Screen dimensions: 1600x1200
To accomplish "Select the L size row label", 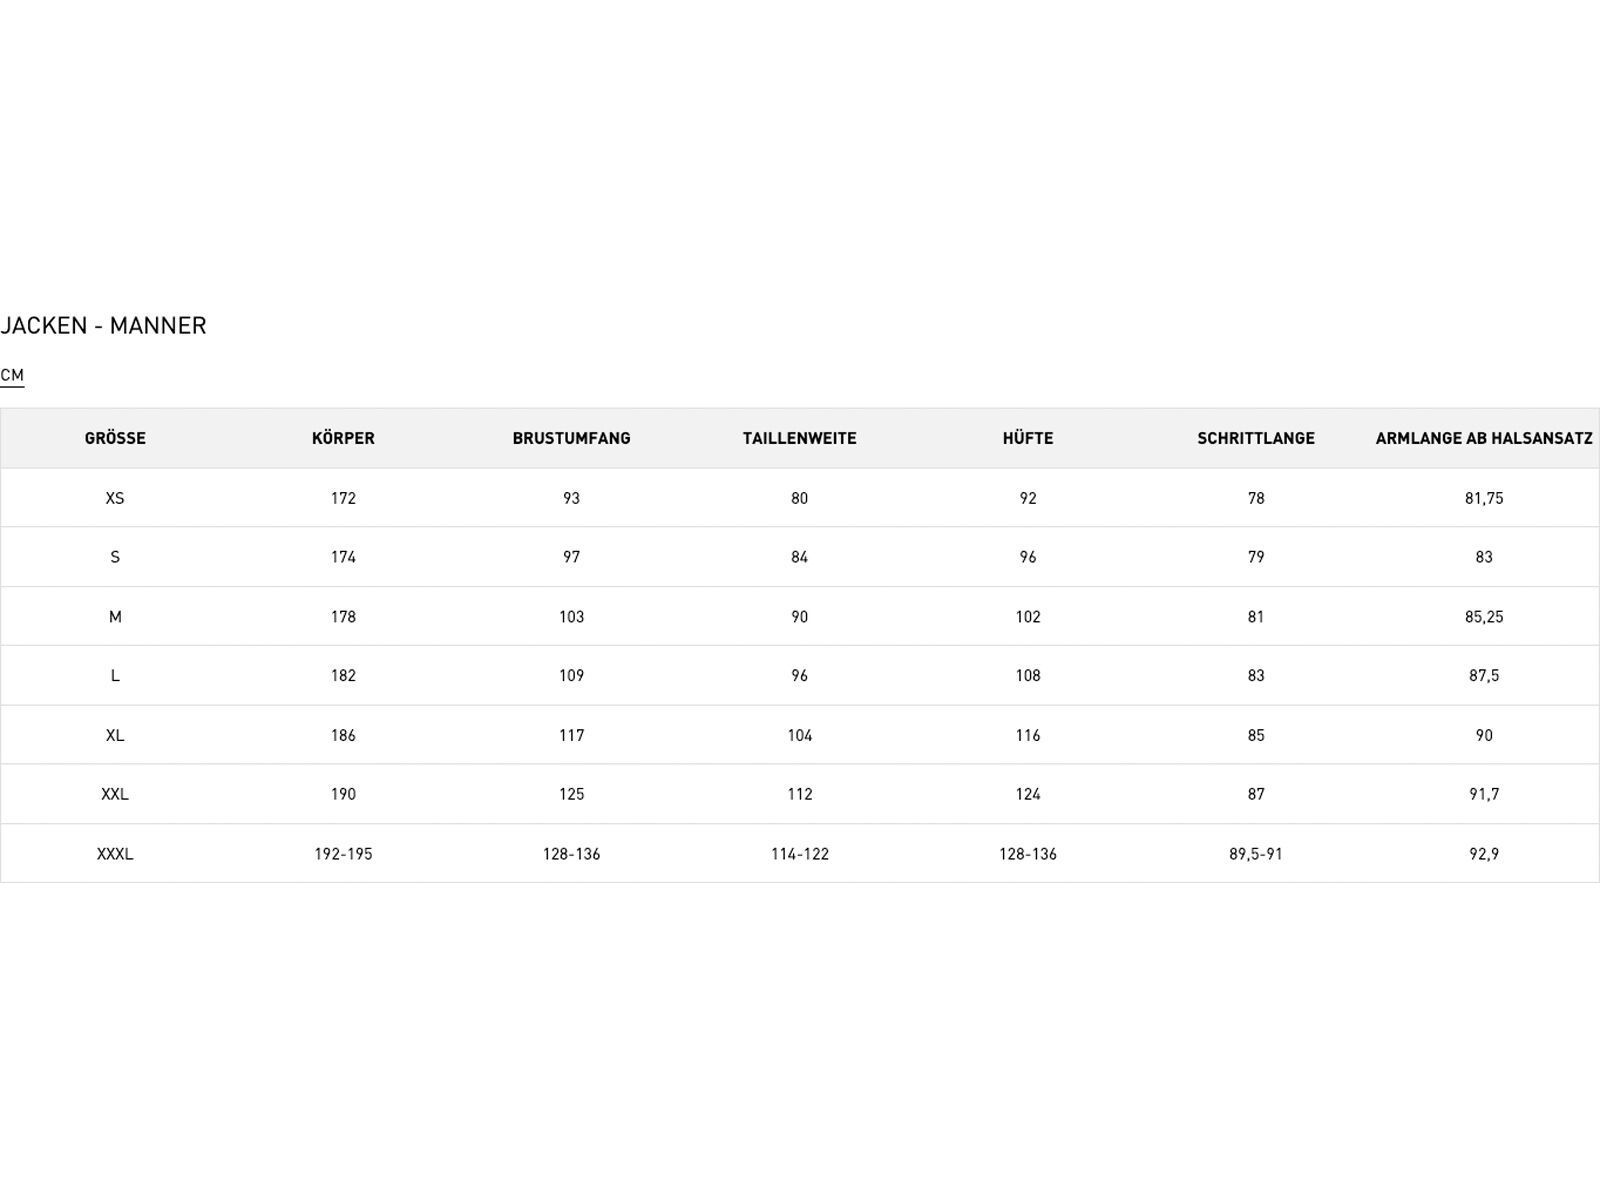I will coord(115,676).
